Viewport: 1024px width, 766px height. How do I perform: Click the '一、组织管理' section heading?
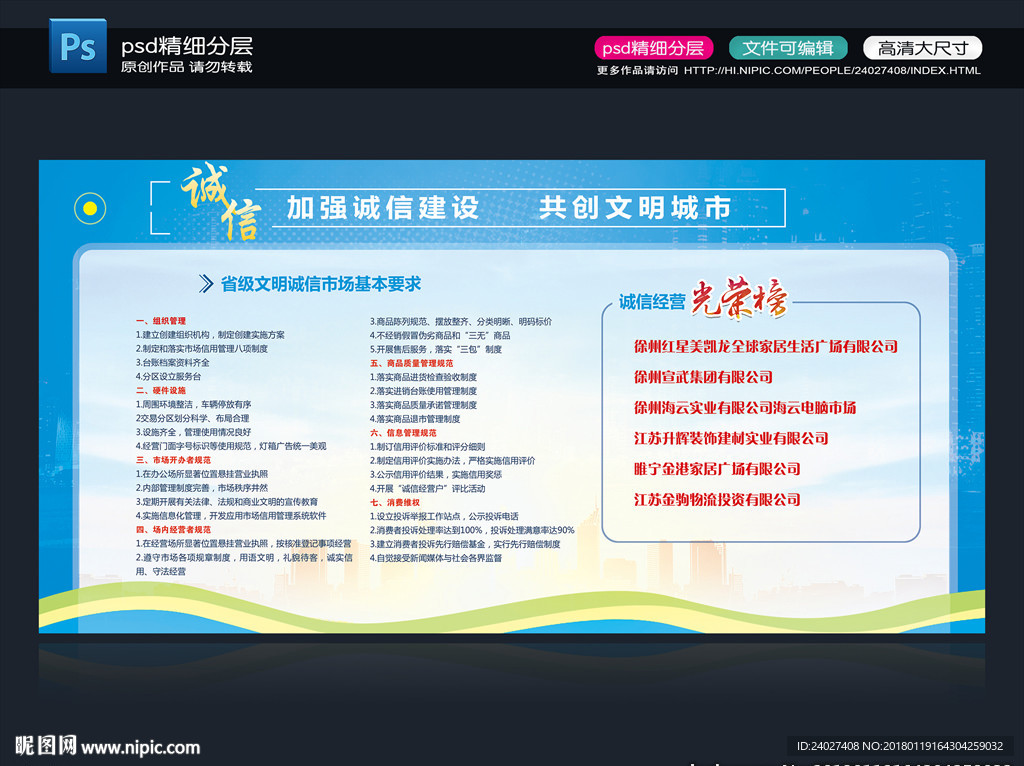pyautogui.click(x=161, y=321)
